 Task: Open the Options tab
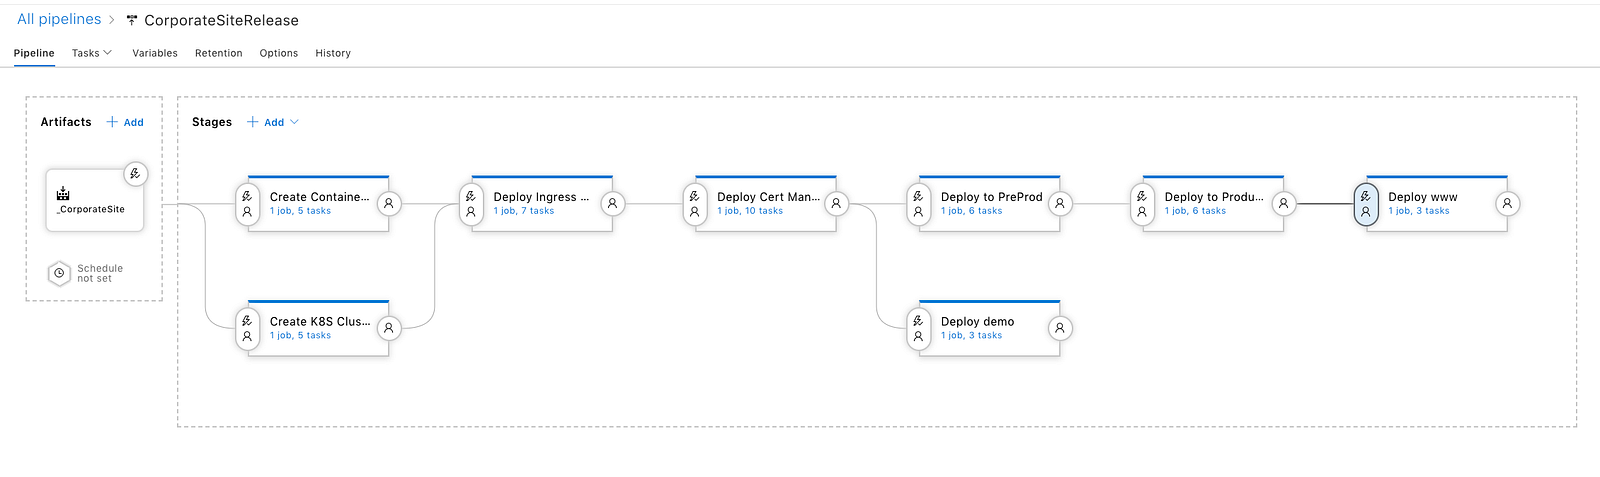[x=279, y=53]
